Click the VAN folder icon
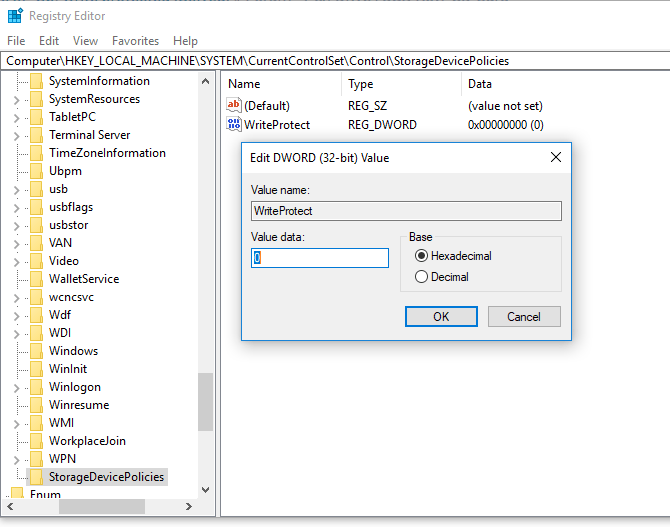Screen dimensions: 670x527 pyautogui.click(x=37, y=243)
